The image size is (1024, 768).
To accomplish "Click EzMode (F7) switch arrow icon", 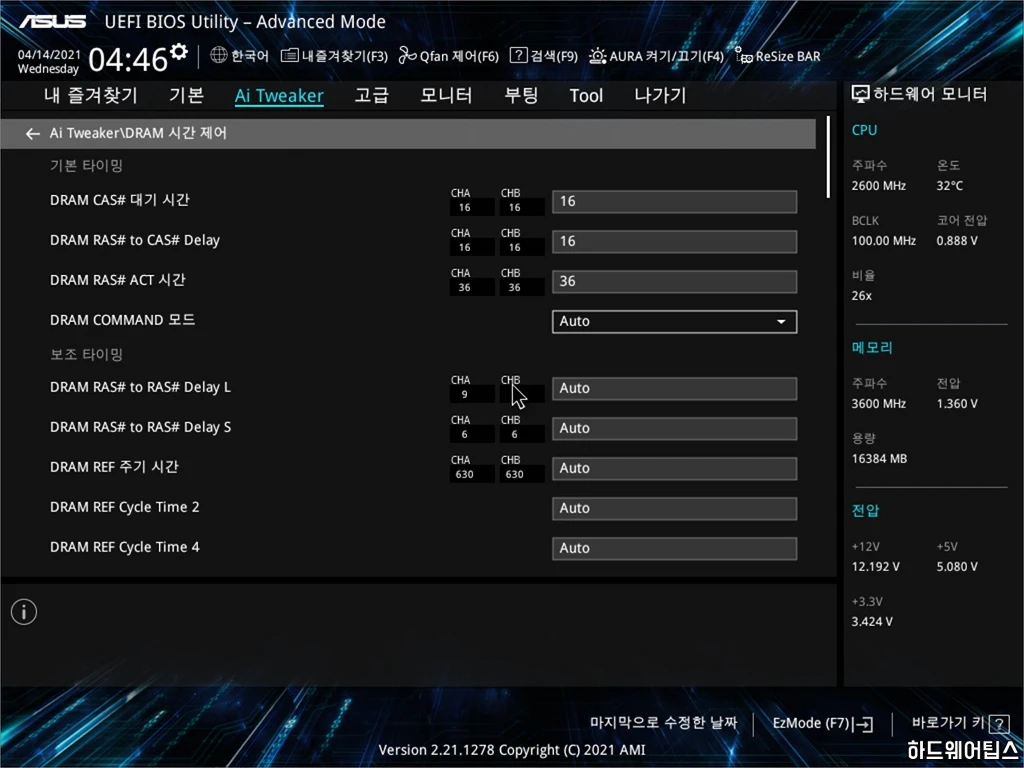I will (863, 724).
